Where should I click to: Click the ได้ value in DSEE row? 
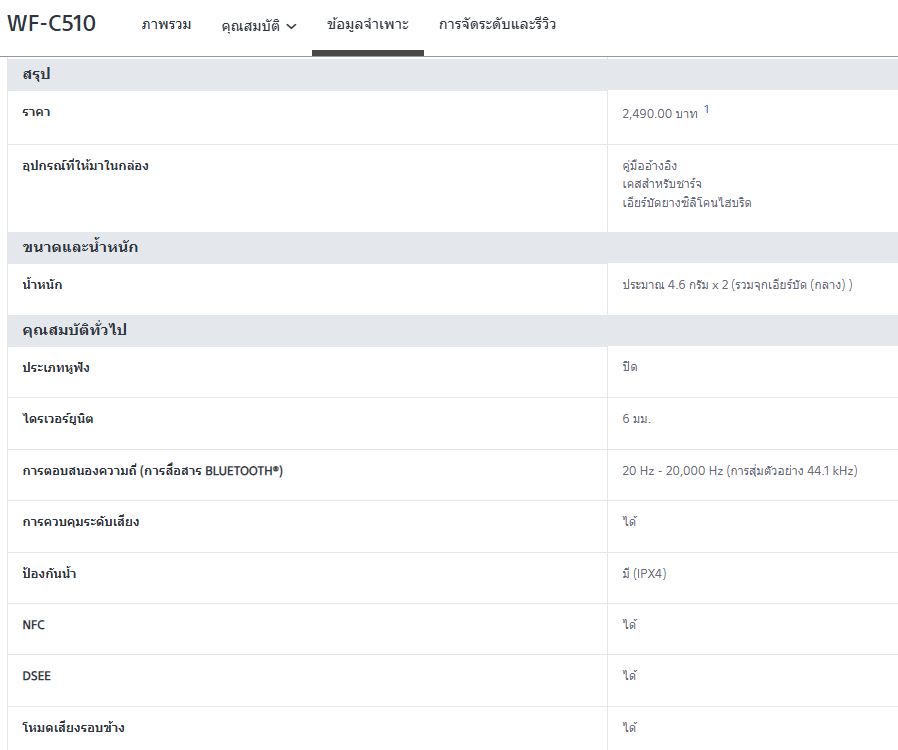click(x=629, y=675)
